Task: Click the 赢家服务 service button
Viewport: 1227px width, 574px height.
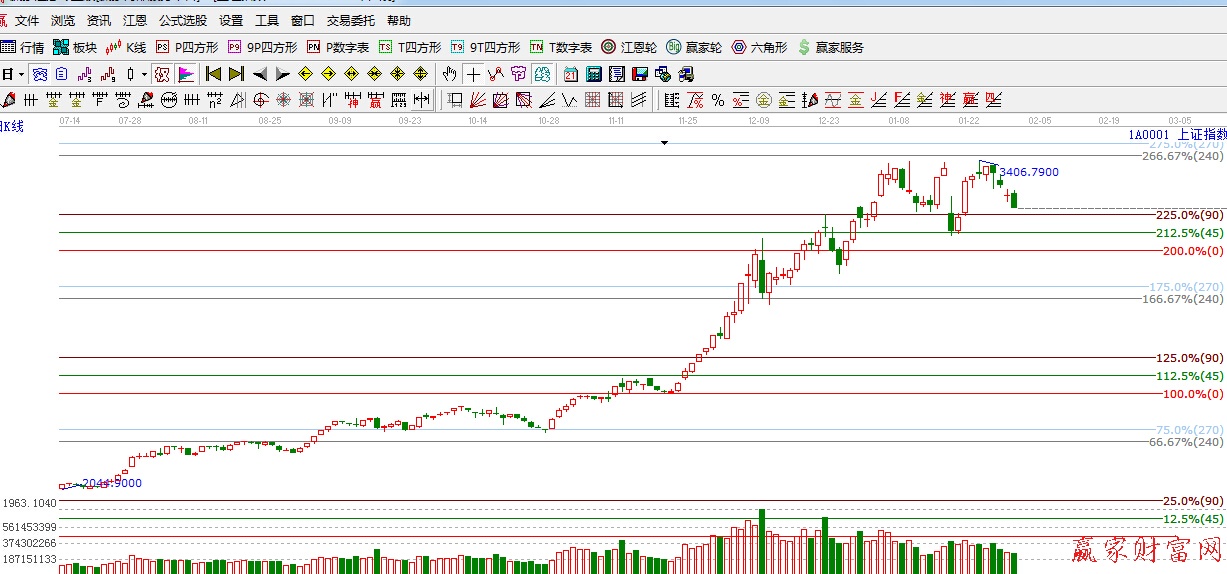Action: (830, 47)
